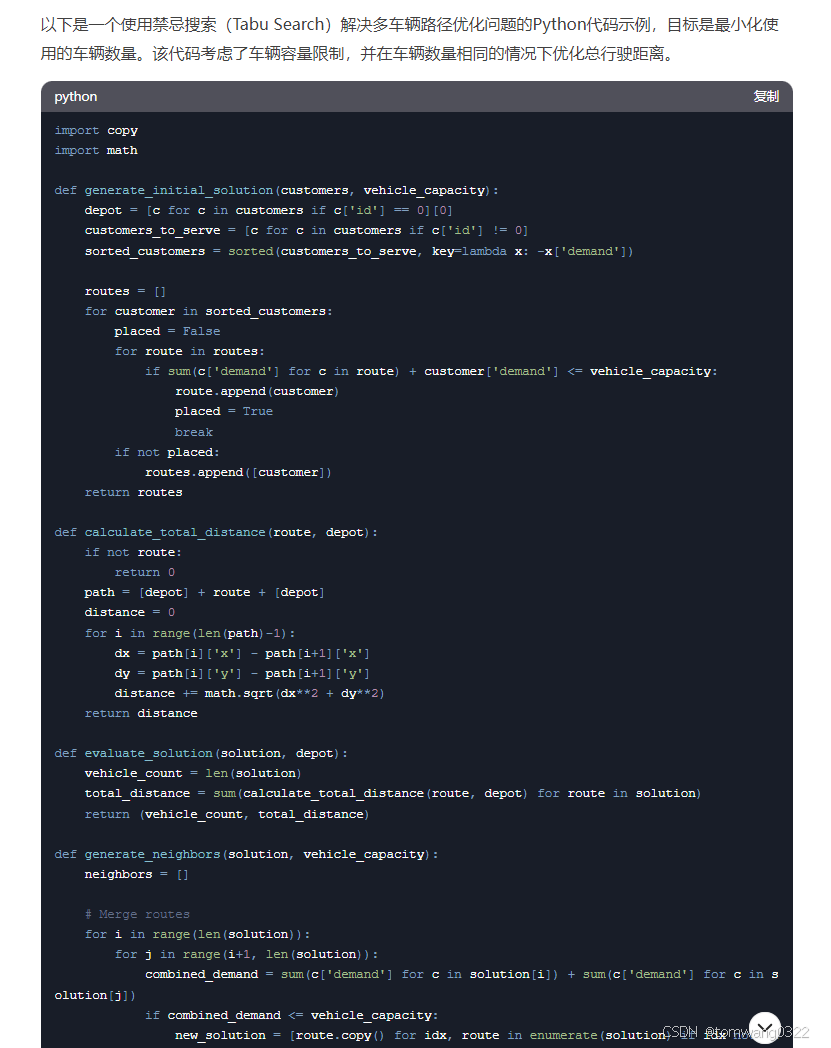This screenshot has height=1048, width=831.
Task: Click the '# Merge routes' comment
Action: (137, 915)
